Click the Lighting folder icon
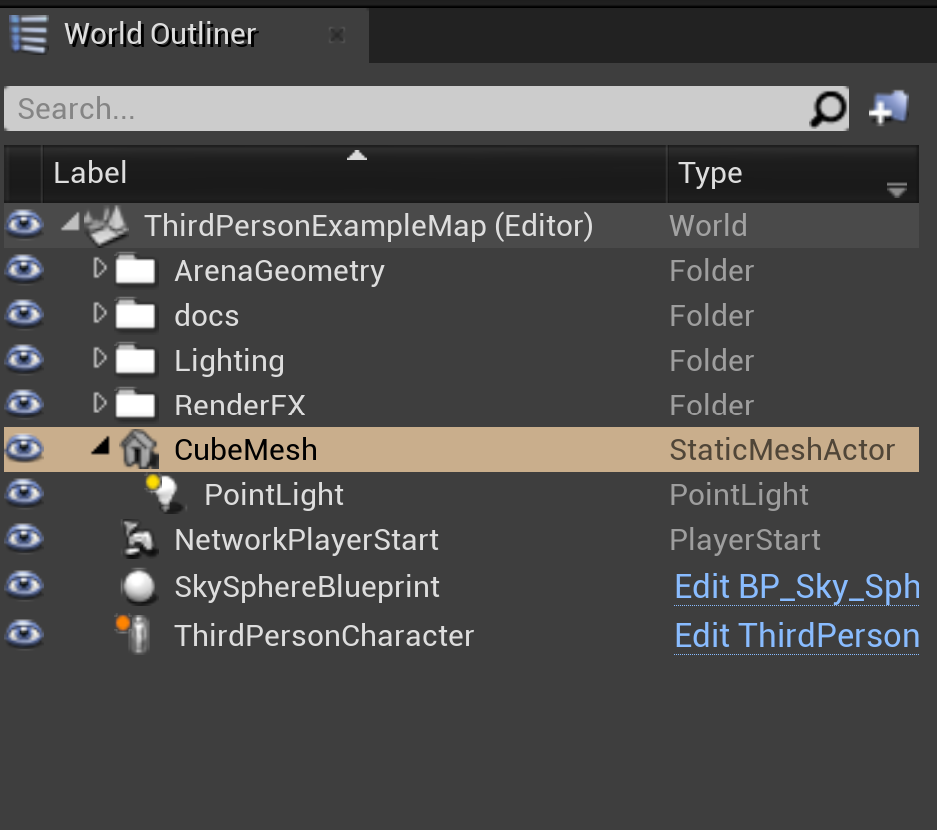Screen dimensions: 937x830 (136, 360)
